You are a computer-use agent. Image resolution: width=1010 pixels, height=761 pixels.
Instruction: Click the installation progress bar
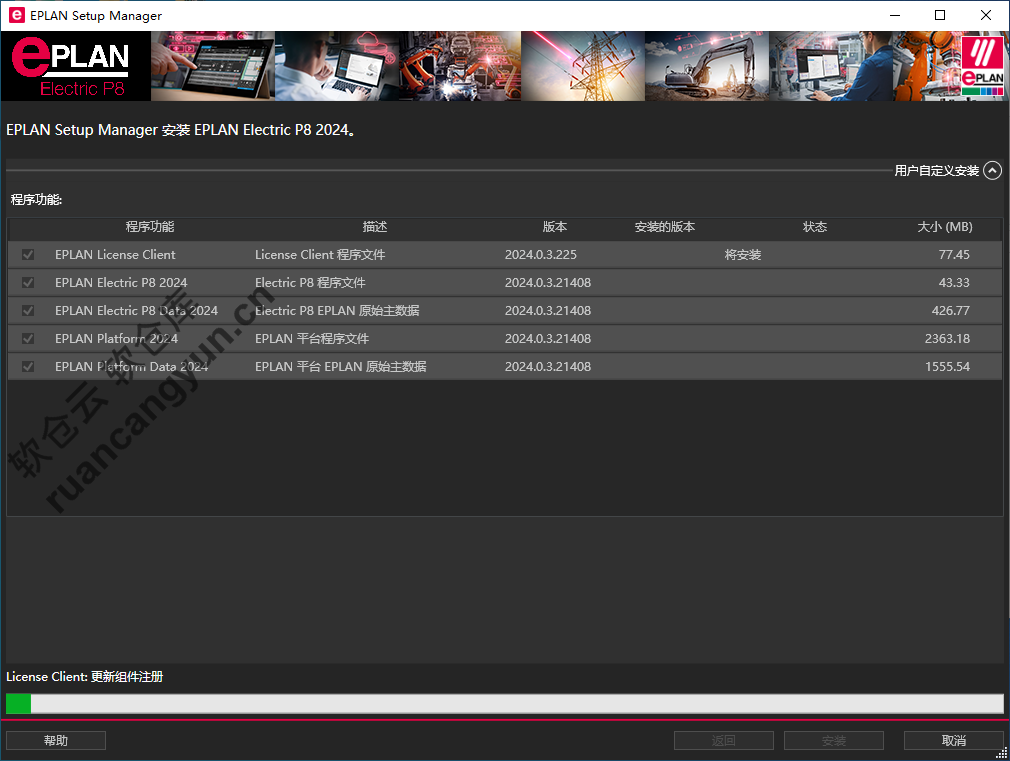(x=504, y=704)
